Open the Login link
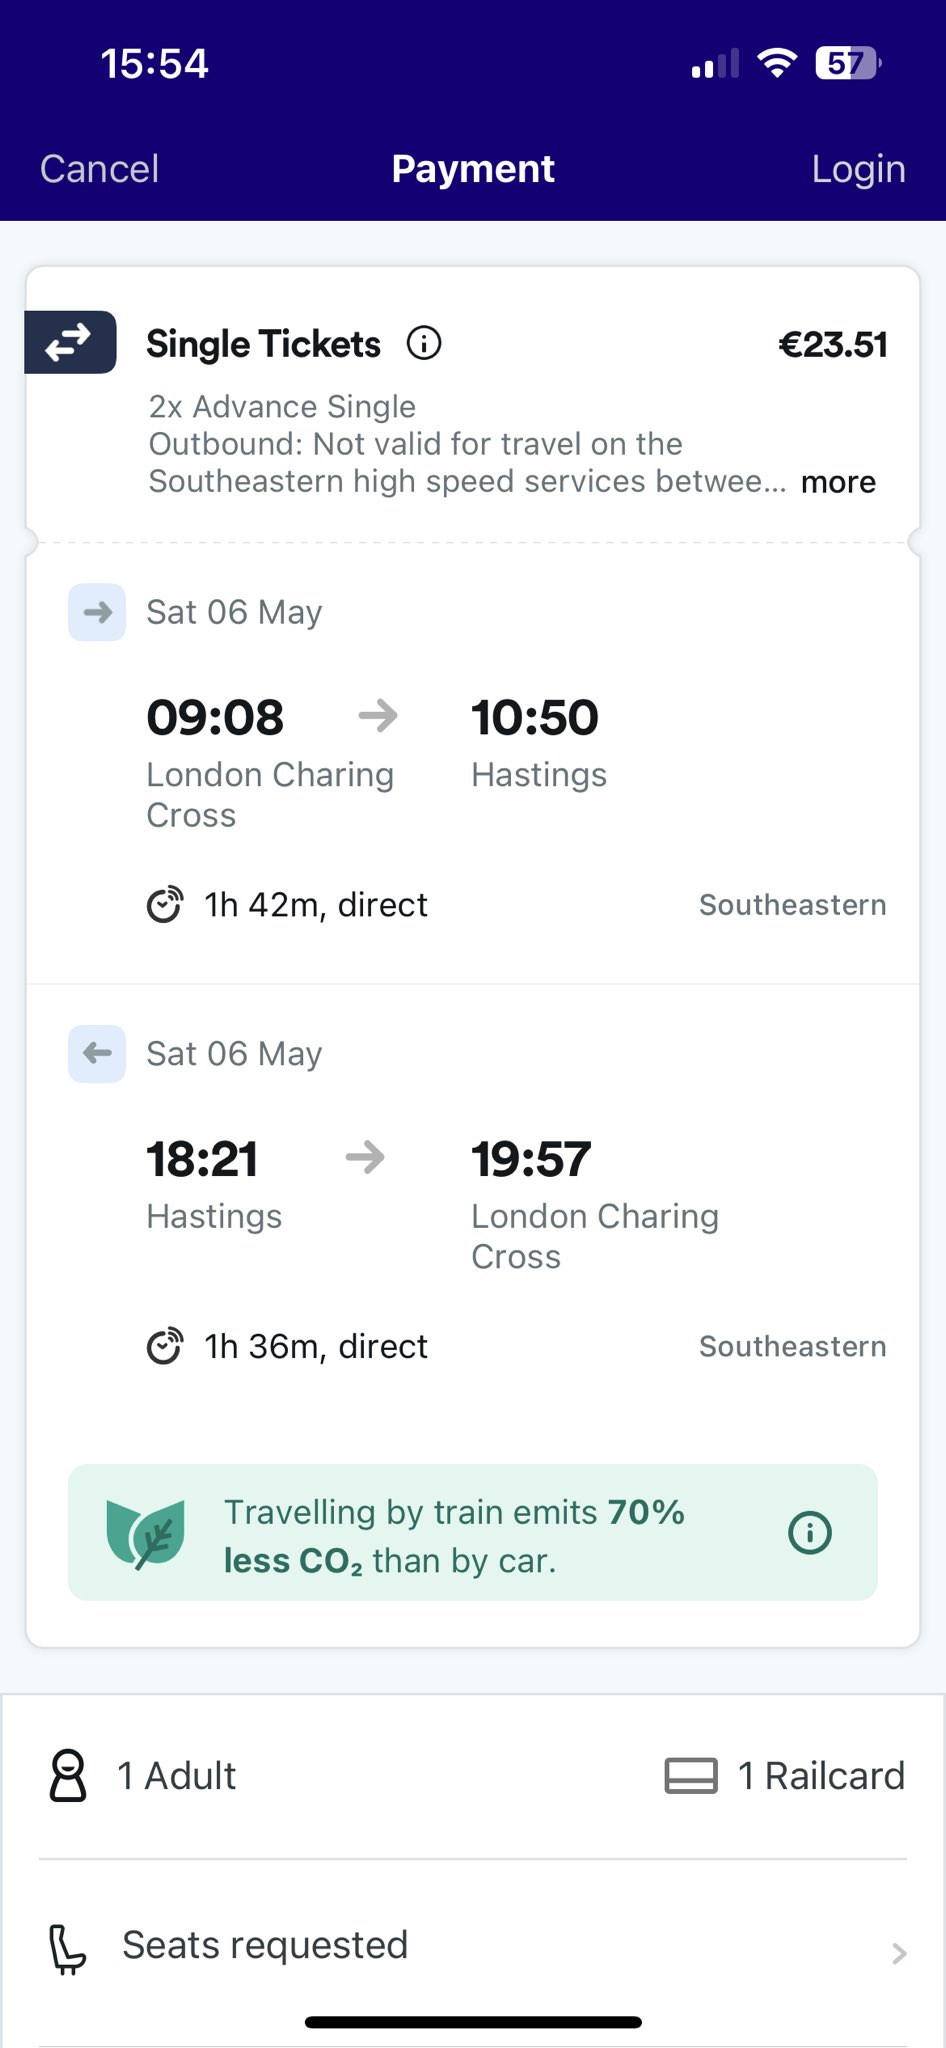The height and width of the screenshot is (2048, 946). (x=858, y=169)
